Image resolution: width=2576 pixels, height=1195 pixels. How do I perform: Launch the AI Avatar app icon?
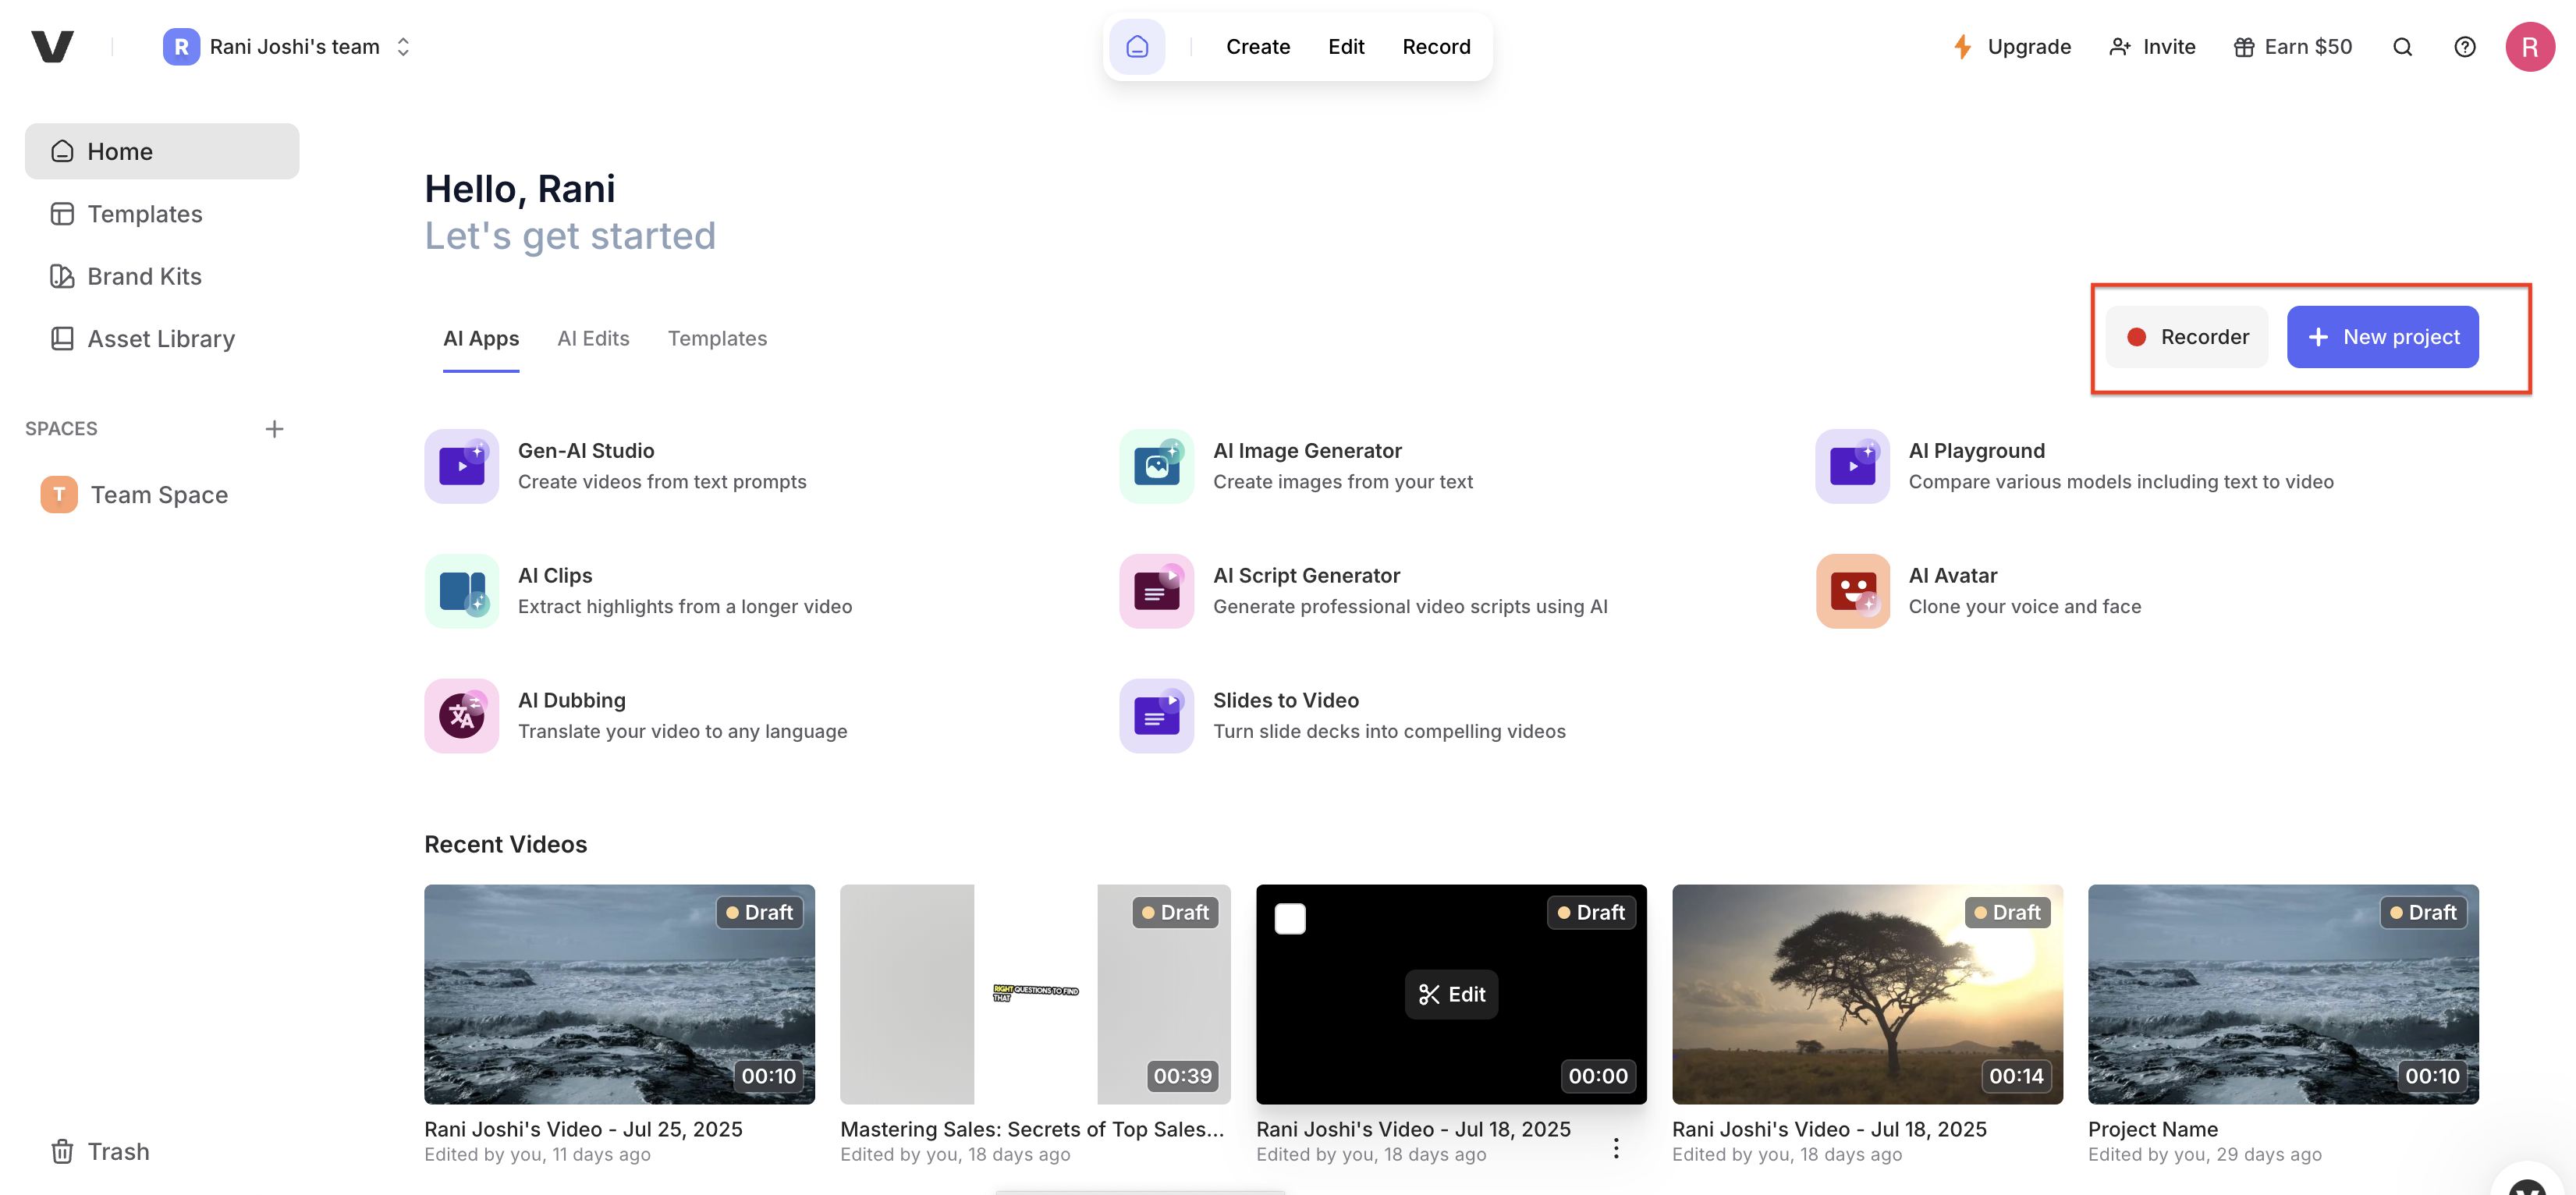[x=1852, y=591]
